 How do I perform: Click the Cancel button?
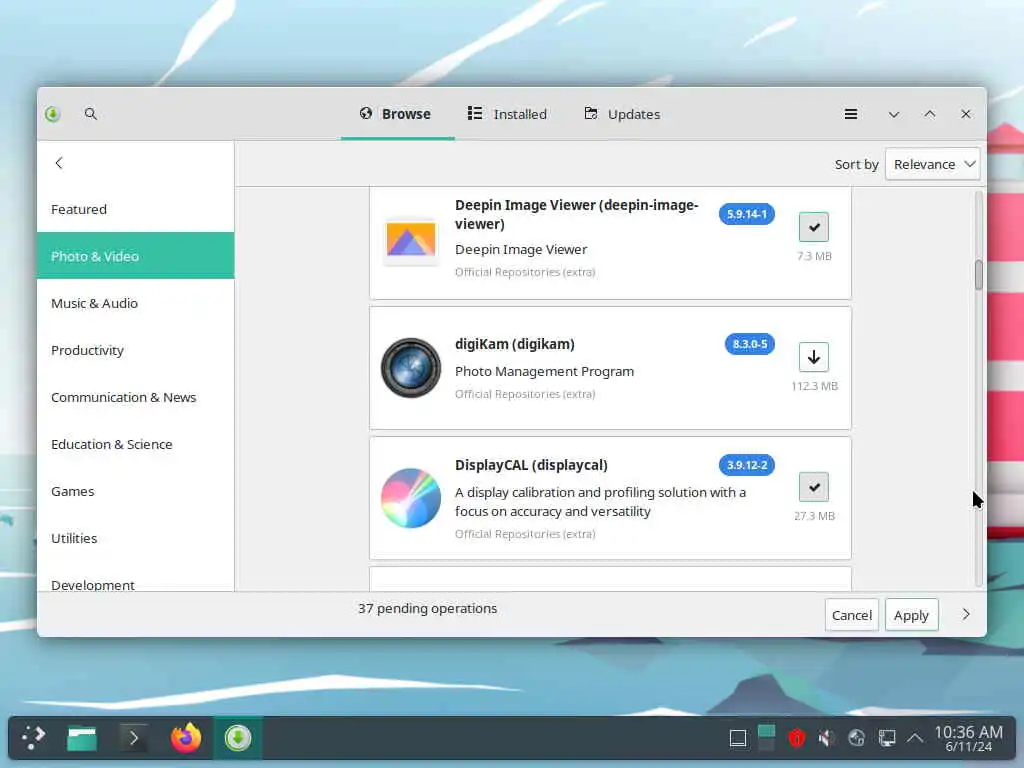coord(852,615)
